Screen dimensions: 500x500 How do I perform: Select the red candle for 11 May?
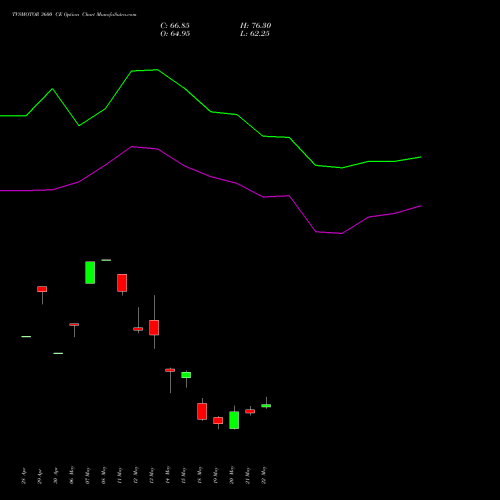click(x=122, y=283)
